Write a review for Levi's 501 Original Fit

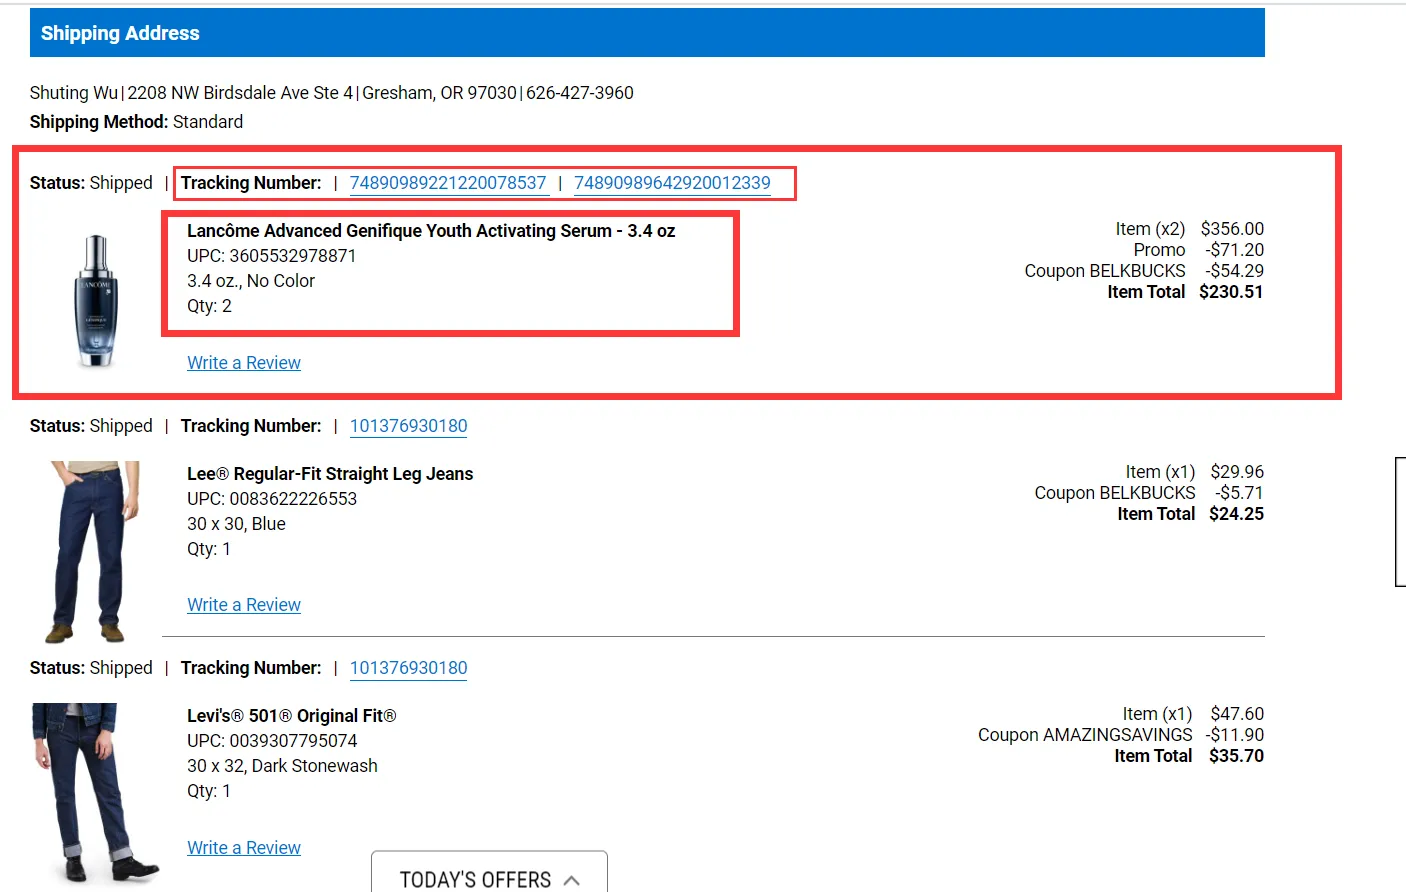(244, 848)
